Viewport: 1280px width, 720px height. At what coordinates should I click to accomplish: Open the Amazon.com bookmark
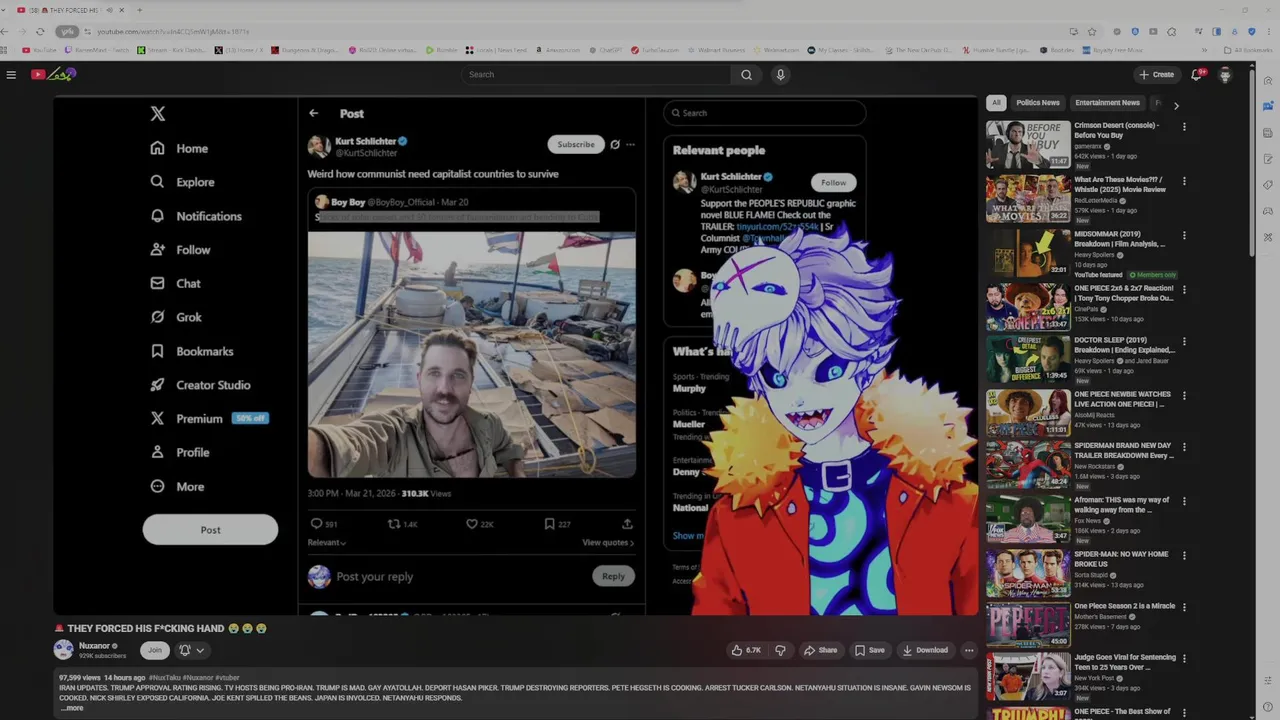click(557, 50)
